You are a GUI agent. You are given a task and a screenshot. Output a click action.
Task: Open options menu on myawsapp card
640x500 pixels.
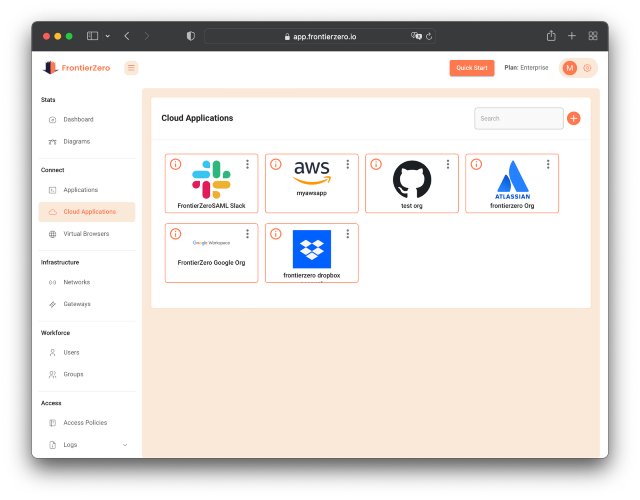pyautogui.click(x=348, y=164)
